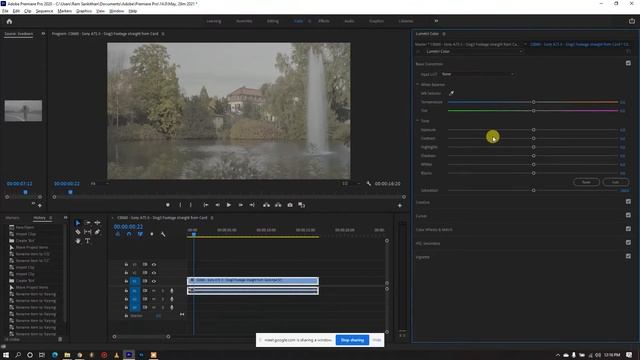Image resolution: width=640 pixels, height=360 pixels.
Task: Toggle timeline snap magnet
Action: click(x=129, y=234)
